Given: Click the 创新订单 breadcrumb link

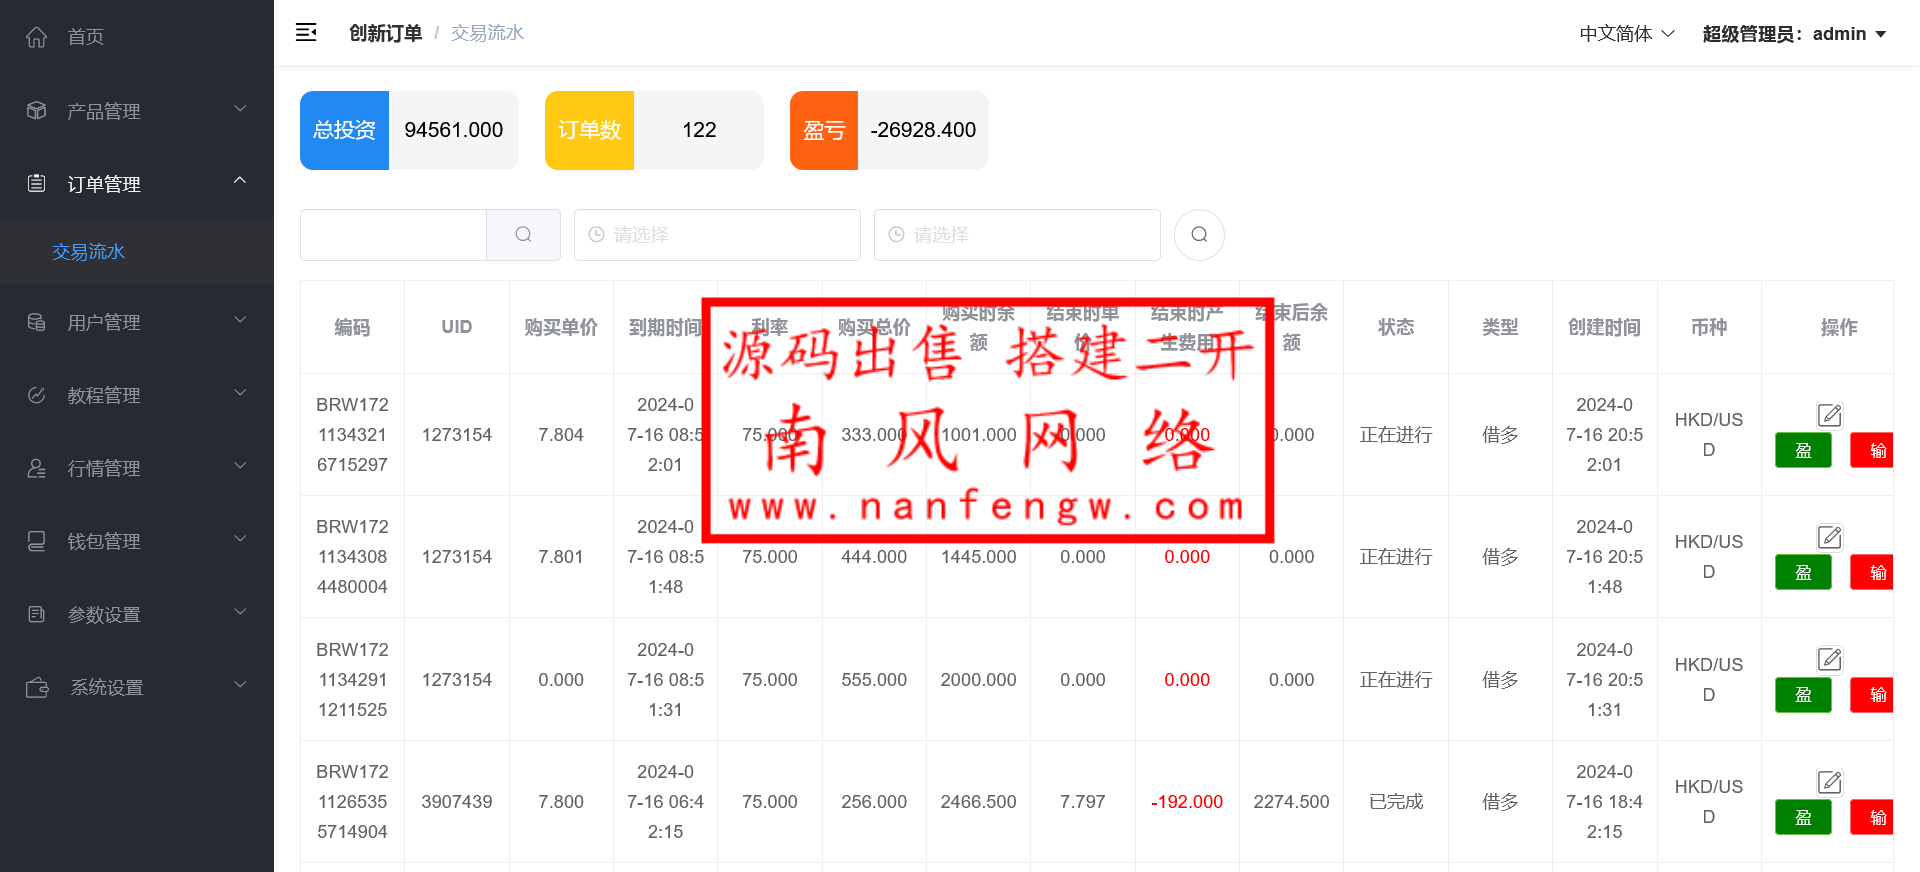Looking at the screenshot, I should (x=385, y=33).
